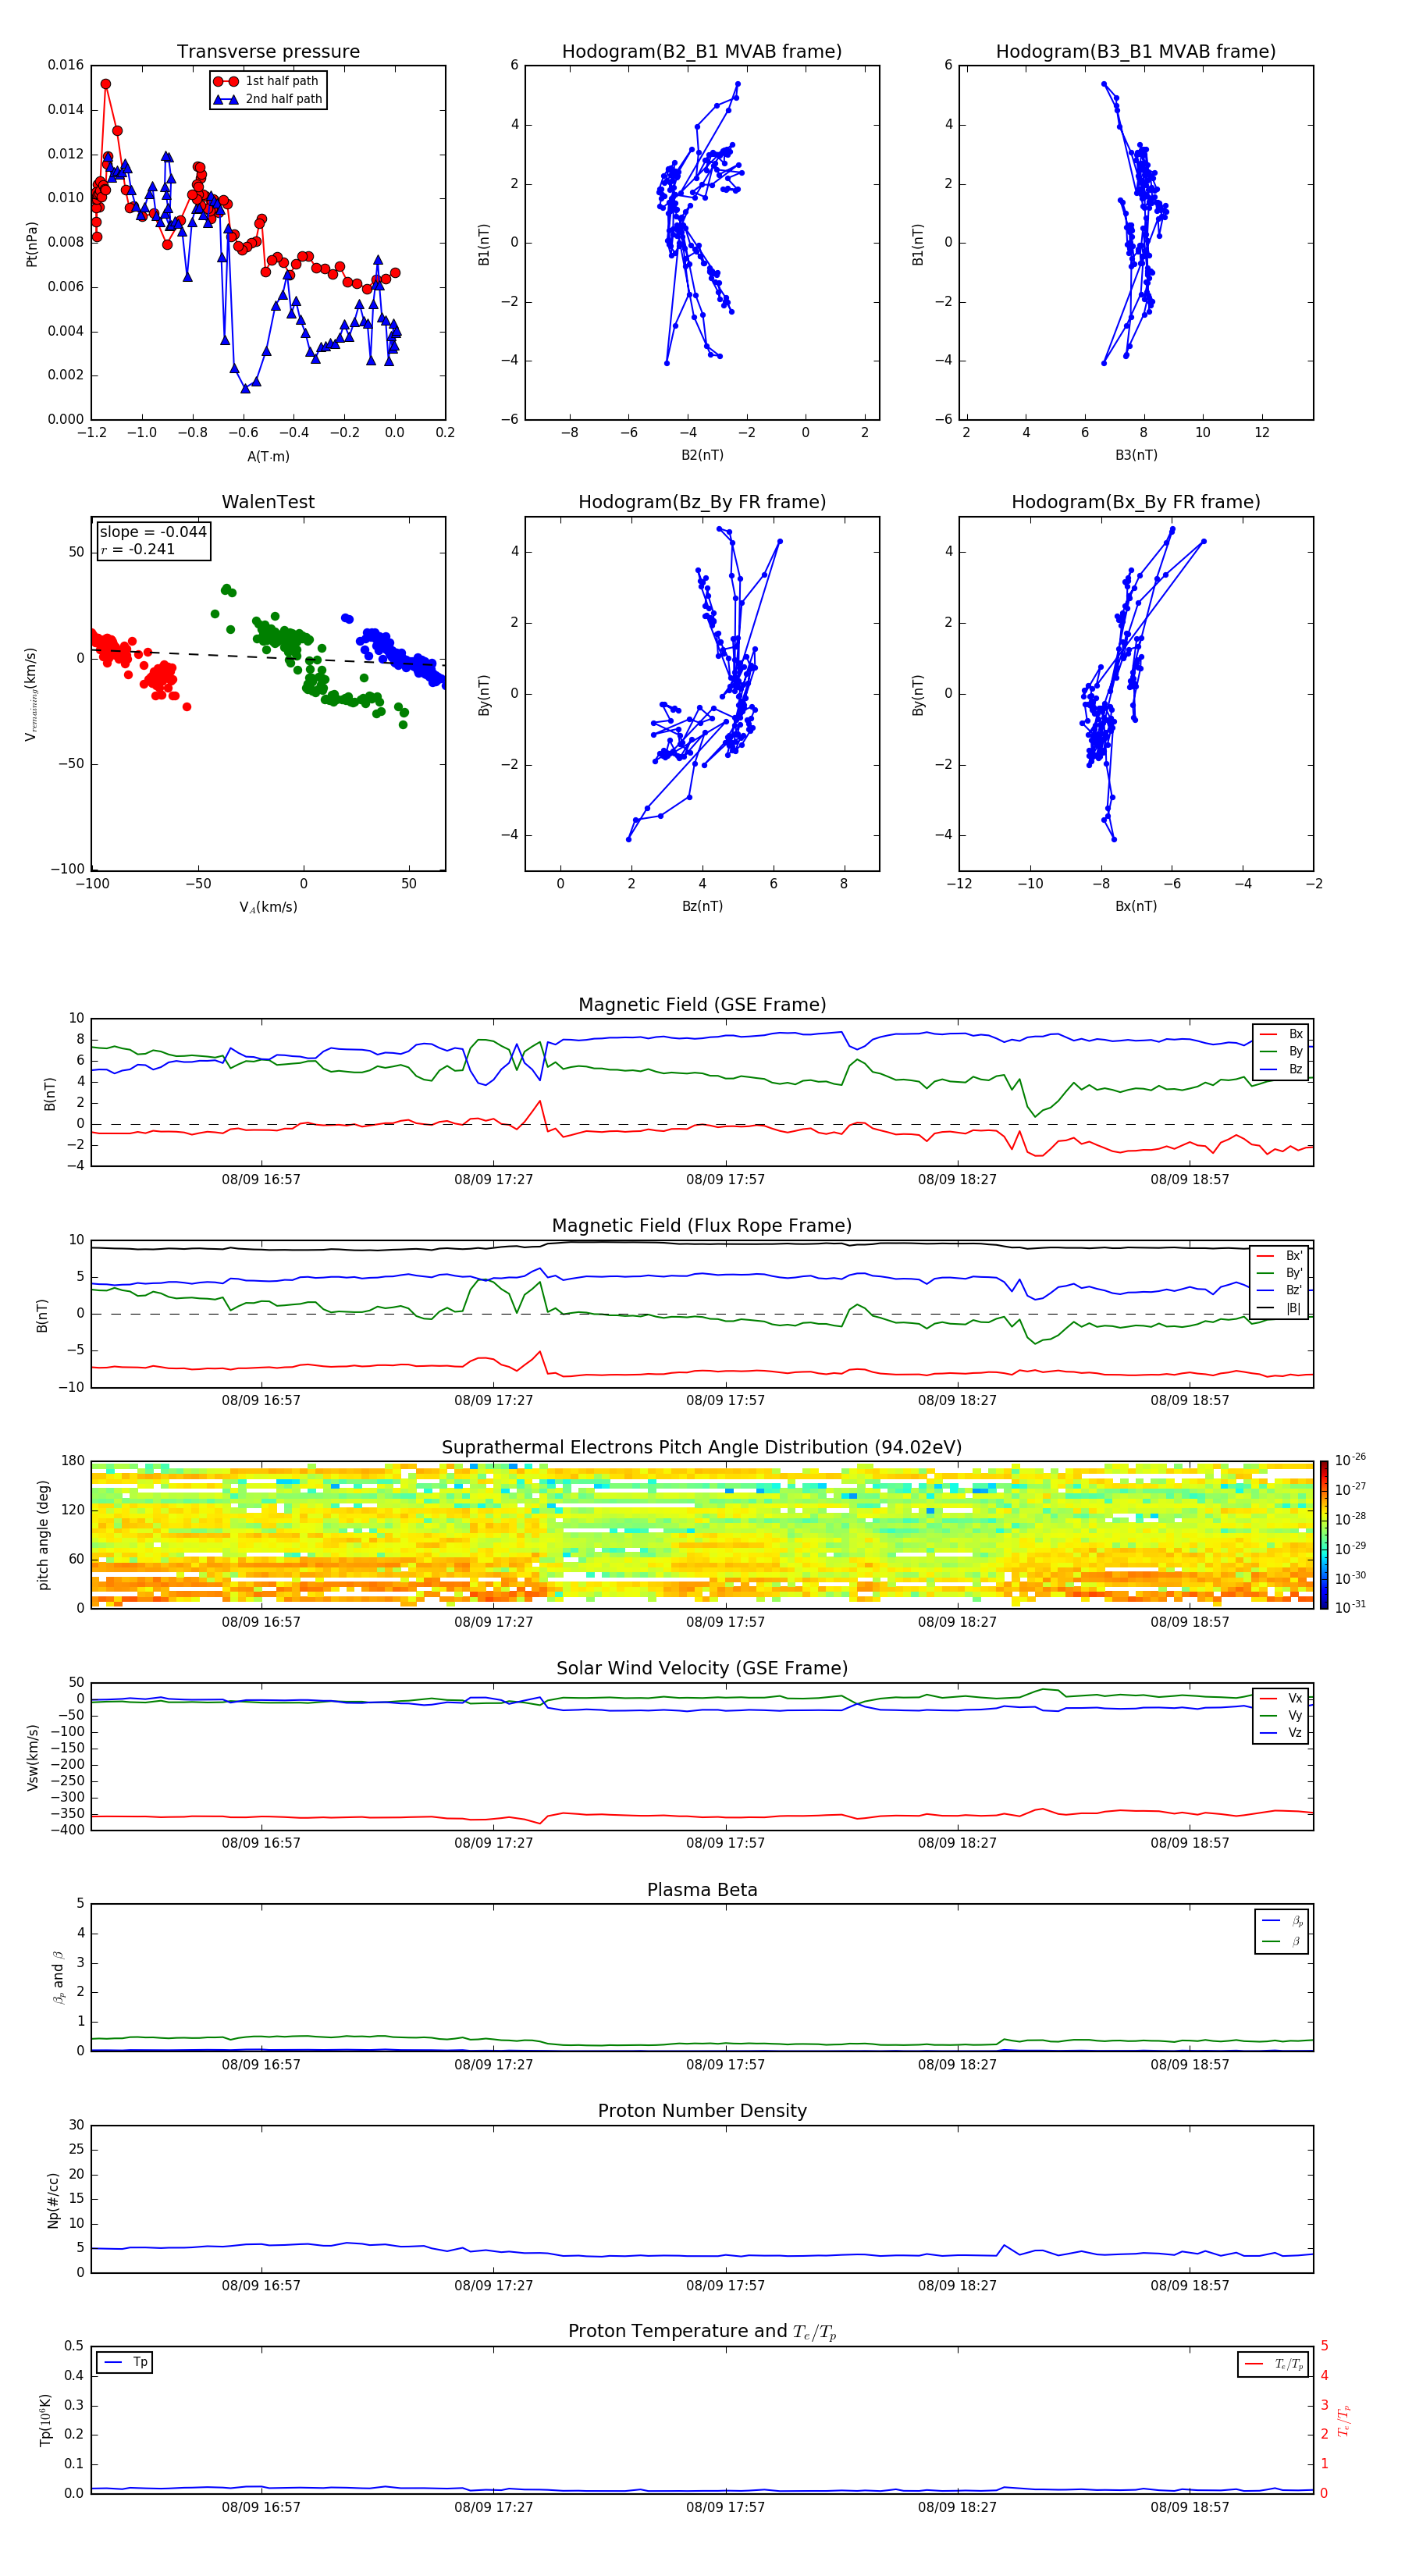This screenshot has height=2576, width=1405.
Task: Click the "Magnetic Field (Flux Rope Frame)" title
Action: 702,1226
